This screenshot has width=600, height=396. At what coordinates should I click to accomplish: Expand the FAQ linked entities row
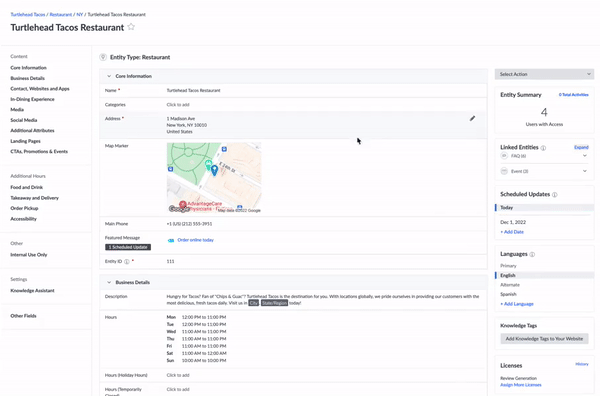click(x=585, y=156)
